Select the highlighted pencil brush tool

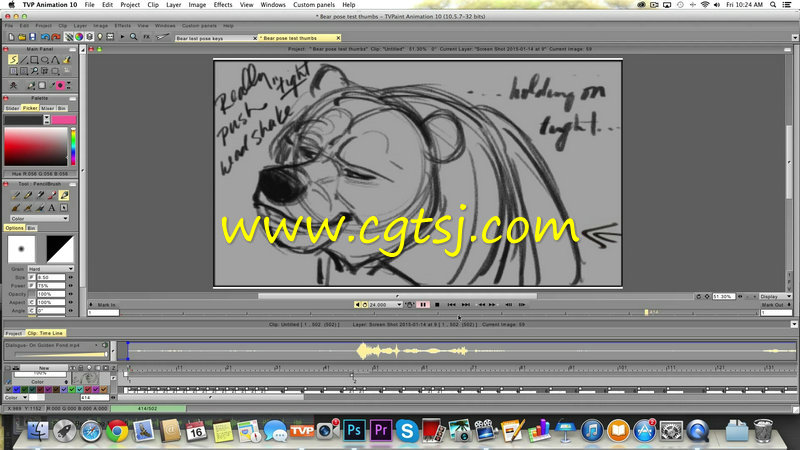[x=64, y=195]
